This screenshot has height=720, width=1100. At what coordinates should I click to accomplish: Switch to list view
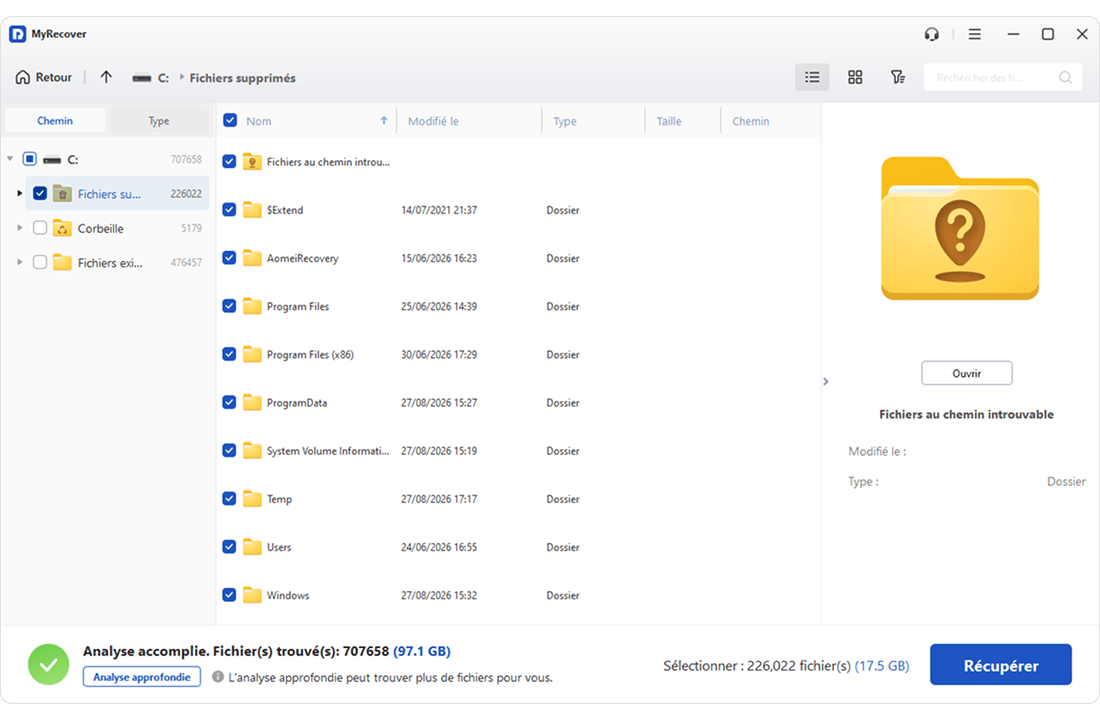812,77
